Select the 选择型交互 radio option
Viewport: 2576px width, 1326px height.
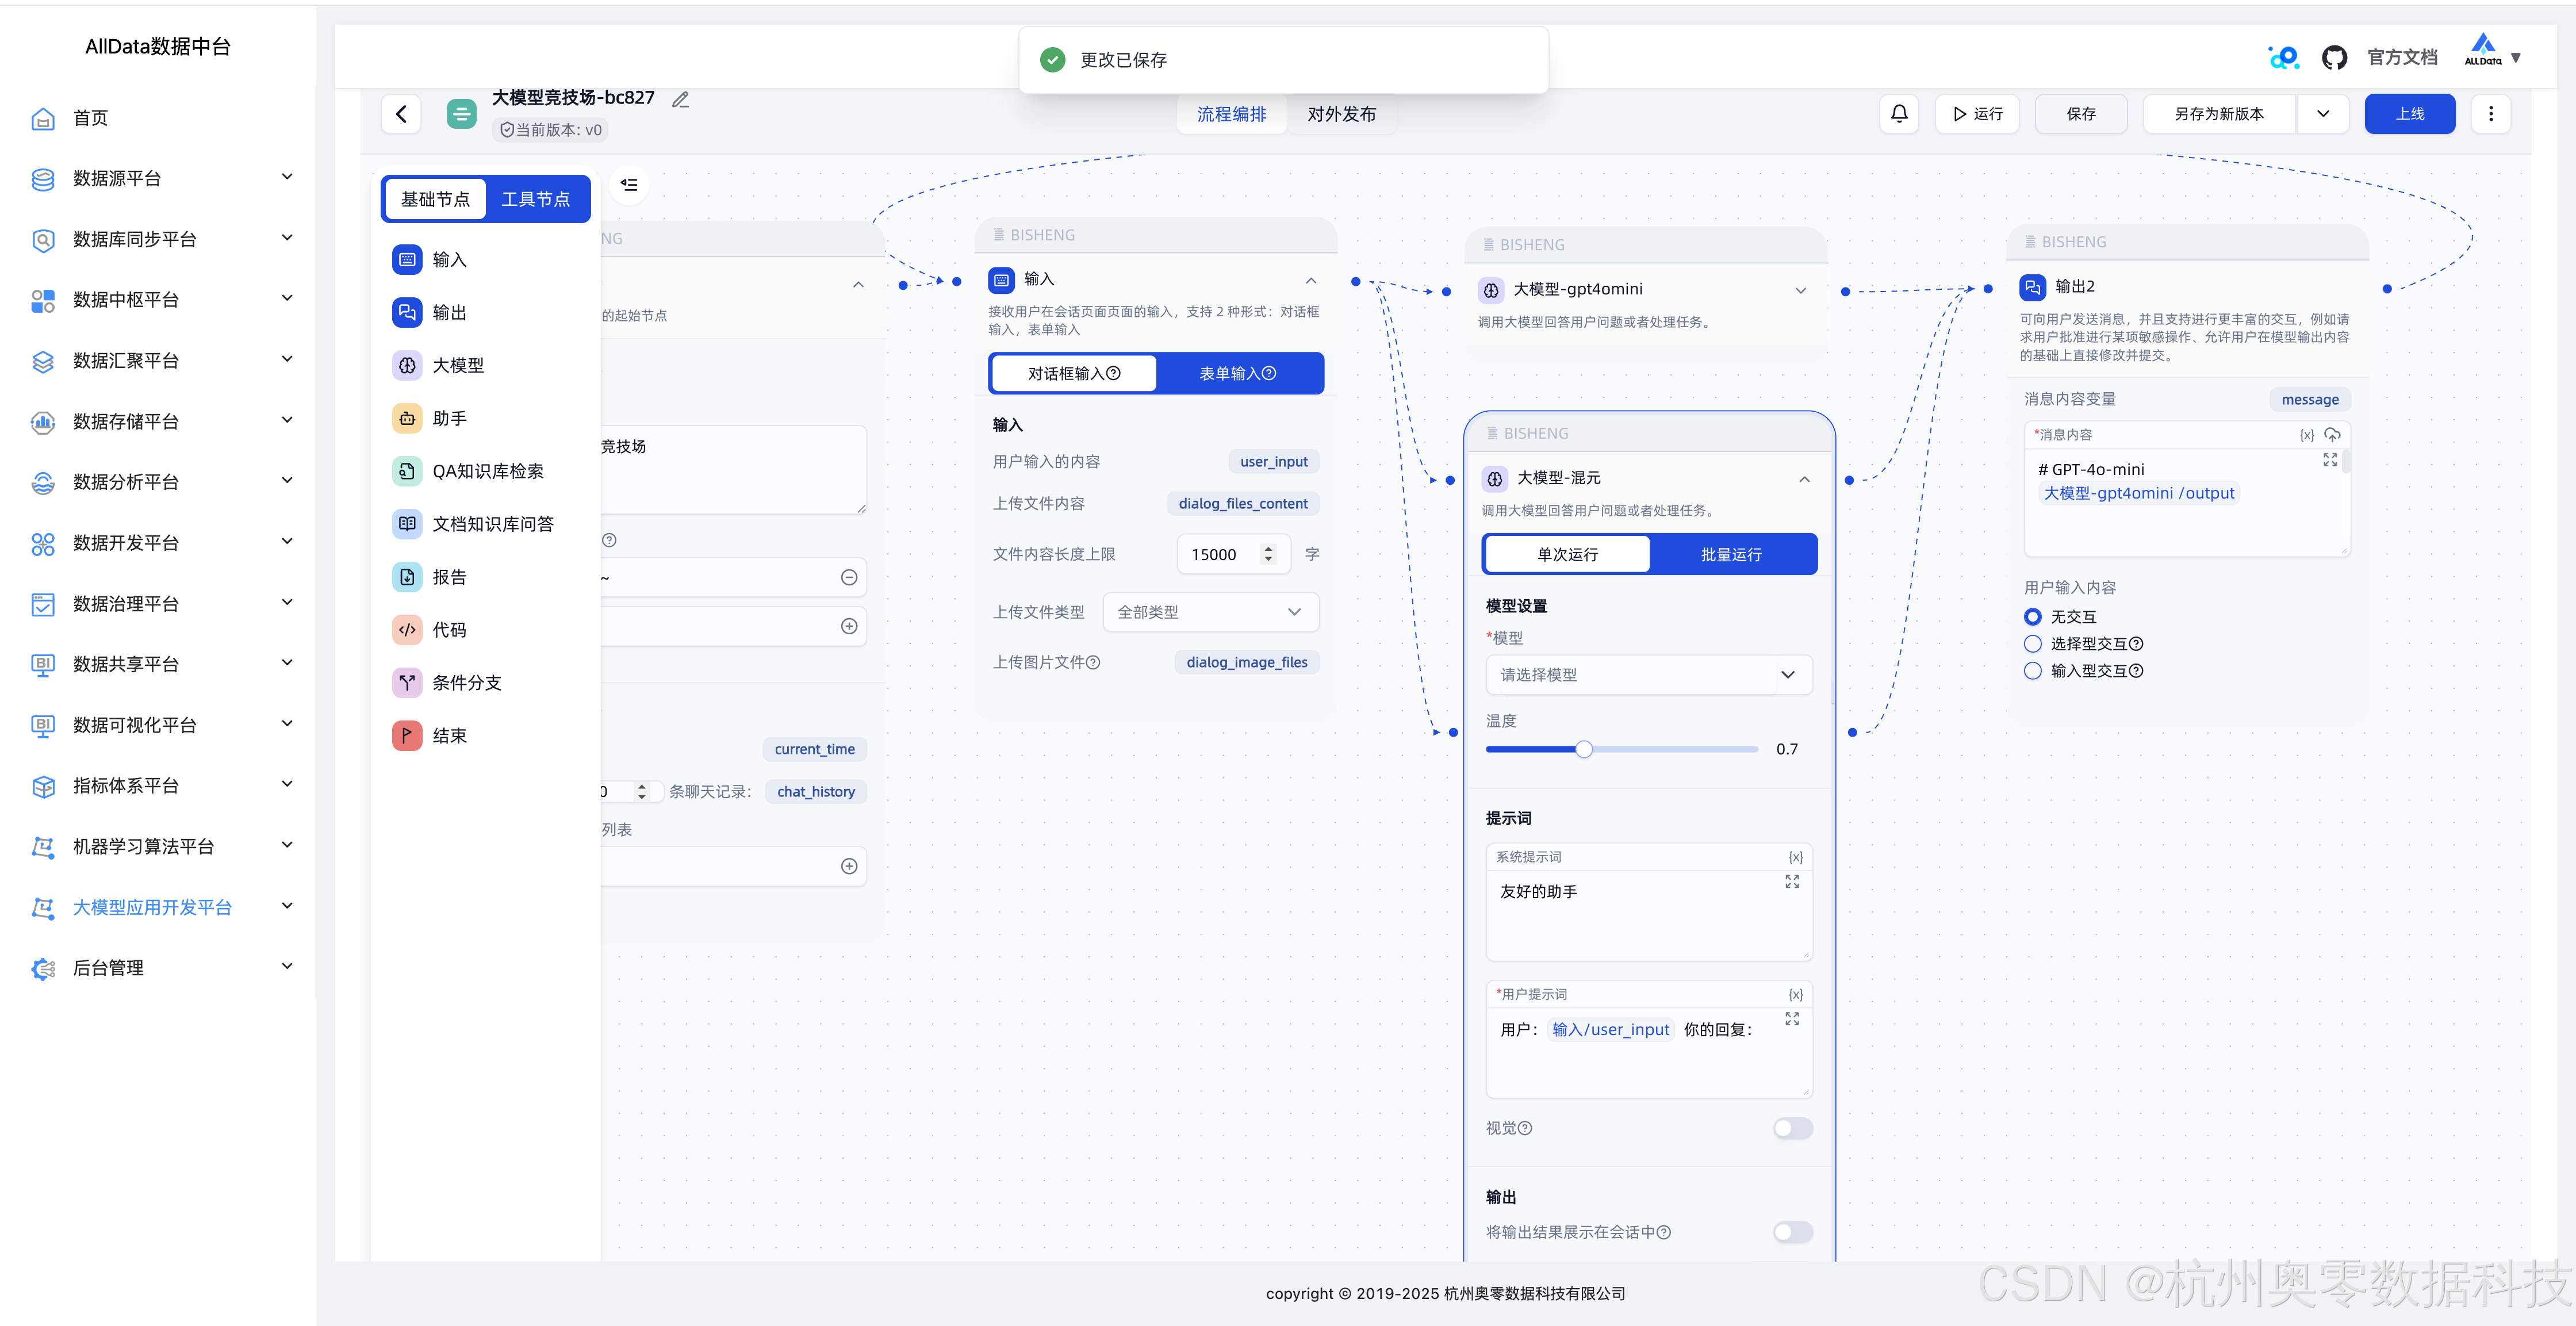(x=2033, y=644)
